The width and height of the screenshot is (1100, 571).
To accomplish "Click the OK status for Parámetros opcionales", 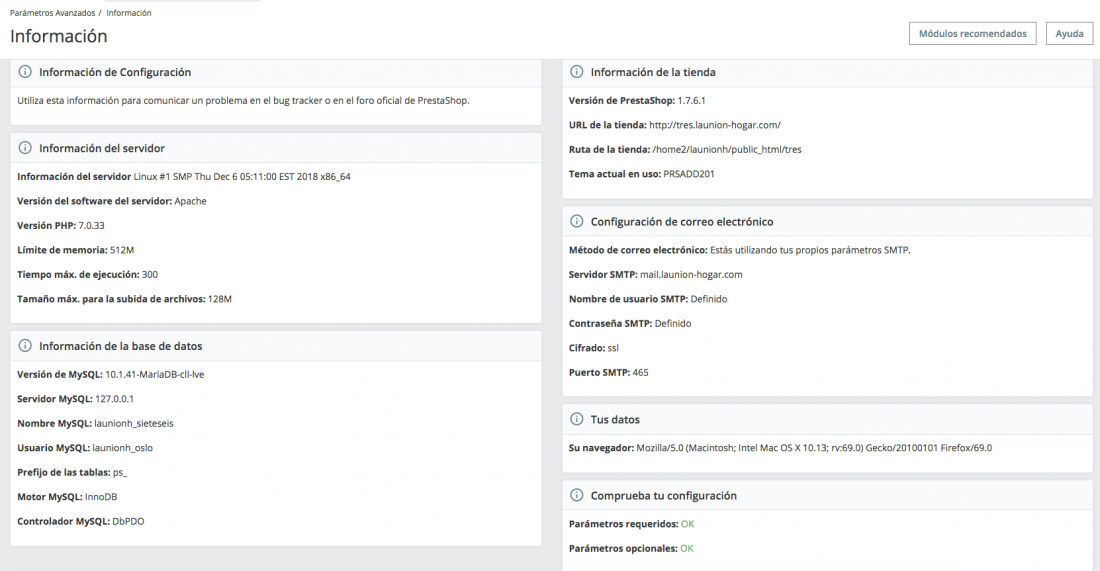I will point(687,549).
